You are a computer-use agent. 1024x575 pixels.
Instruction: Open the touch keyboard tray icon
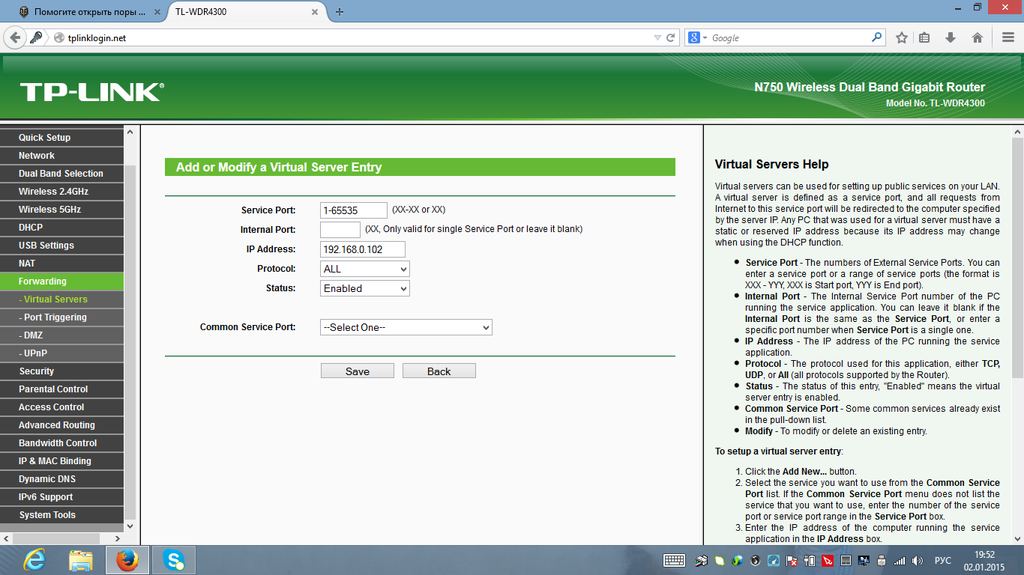tap(674, 561)
